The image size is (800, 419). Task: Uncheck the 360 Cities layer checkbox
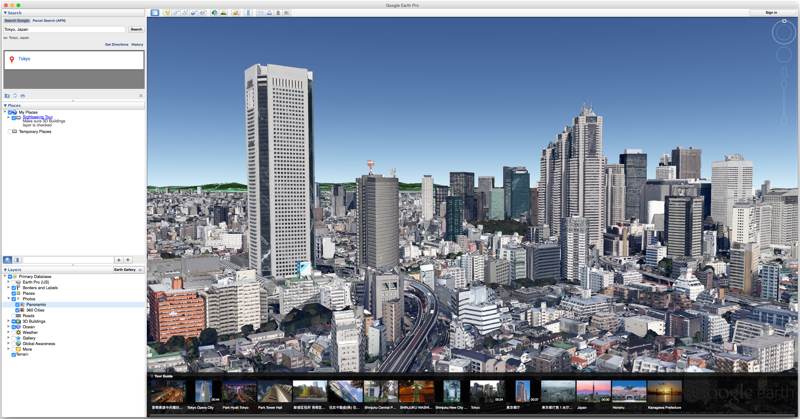pyautogui.click(x=17, y=310)
